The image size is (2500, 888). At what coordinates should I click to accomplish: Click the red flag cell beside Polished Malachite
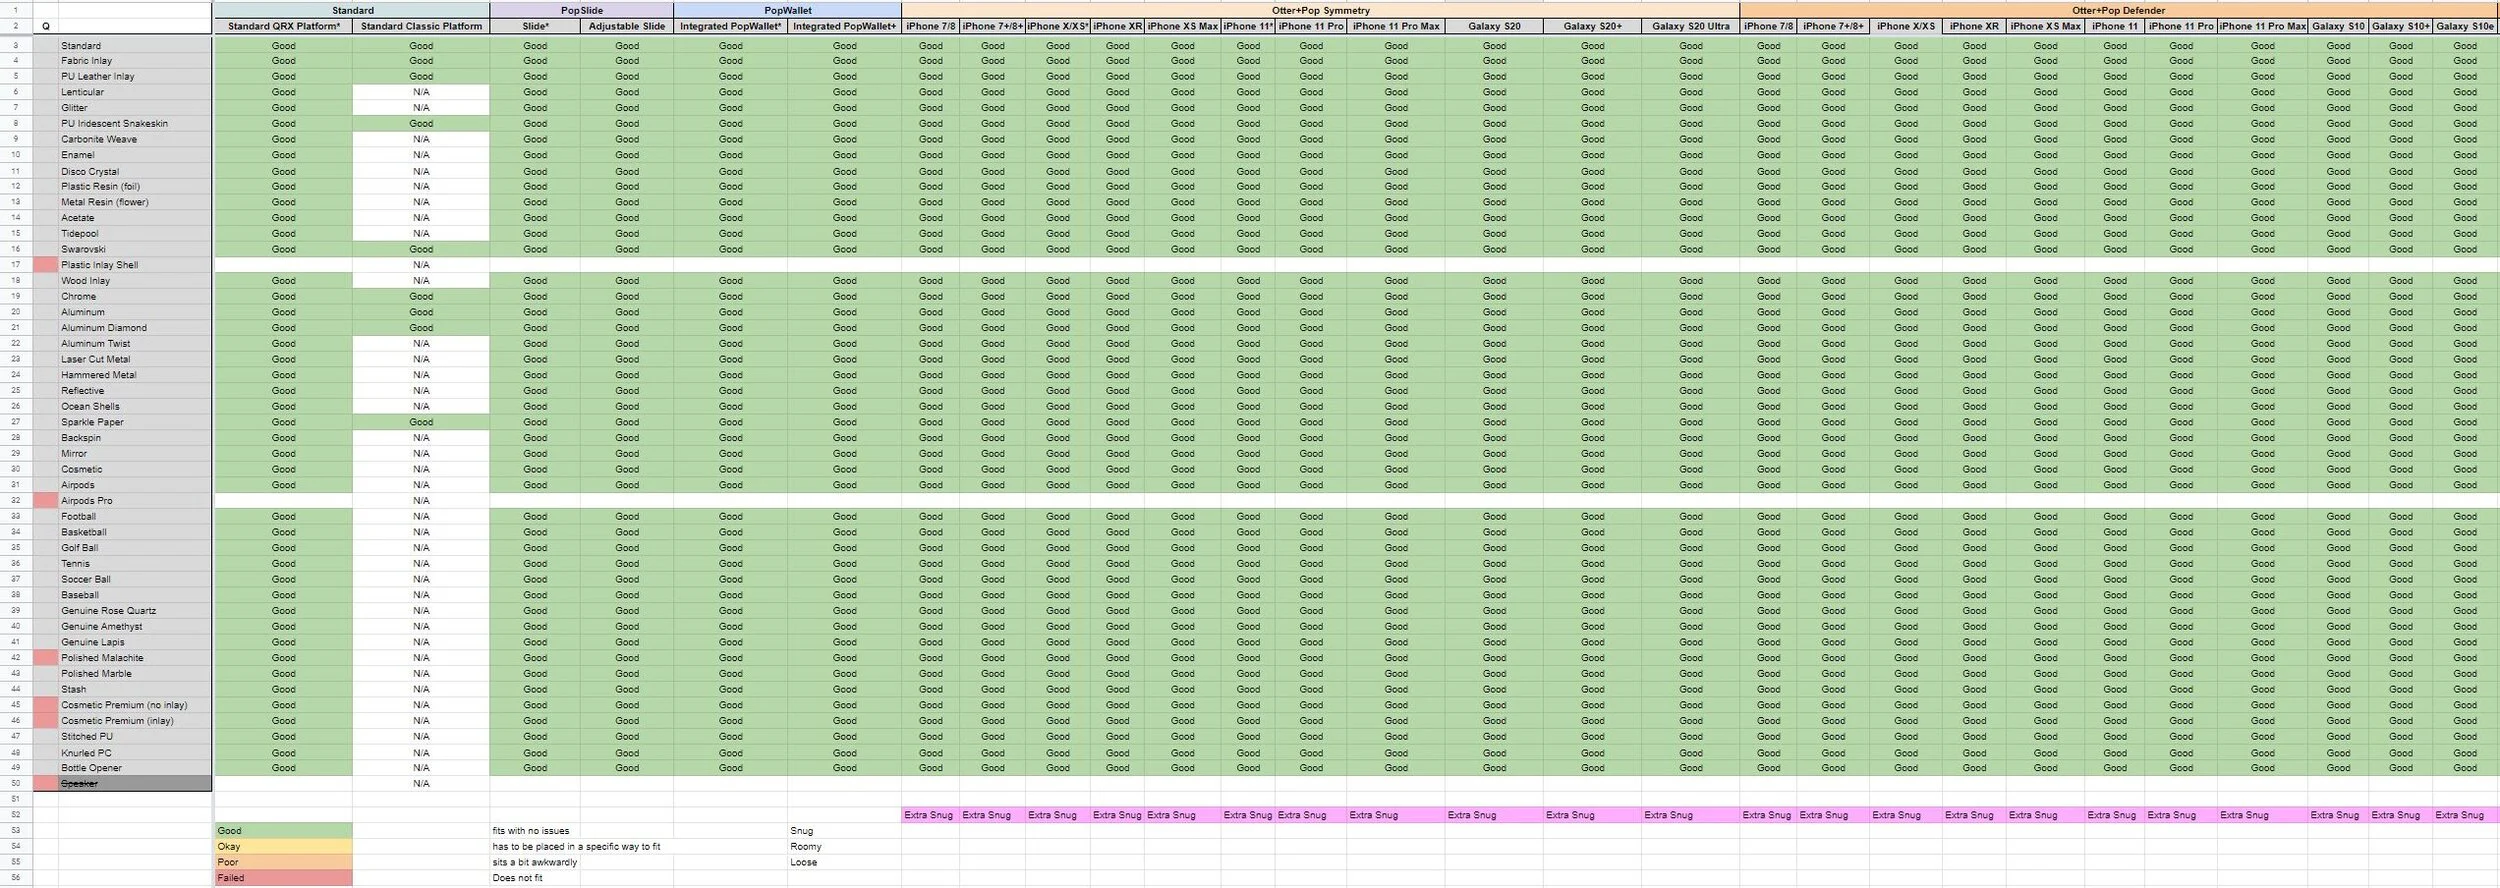46,658
